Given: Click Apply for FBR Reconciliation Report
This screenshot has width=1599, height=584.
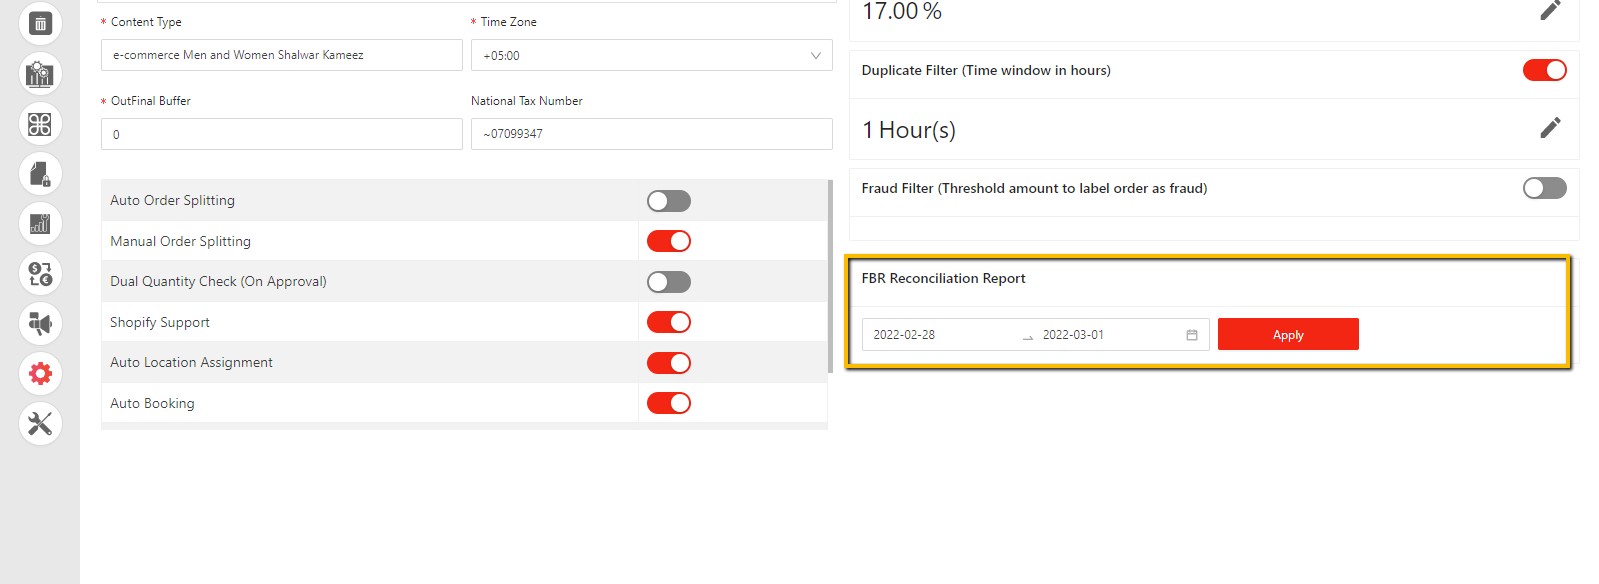Looking at the screenshot, I should [1287, 335].
